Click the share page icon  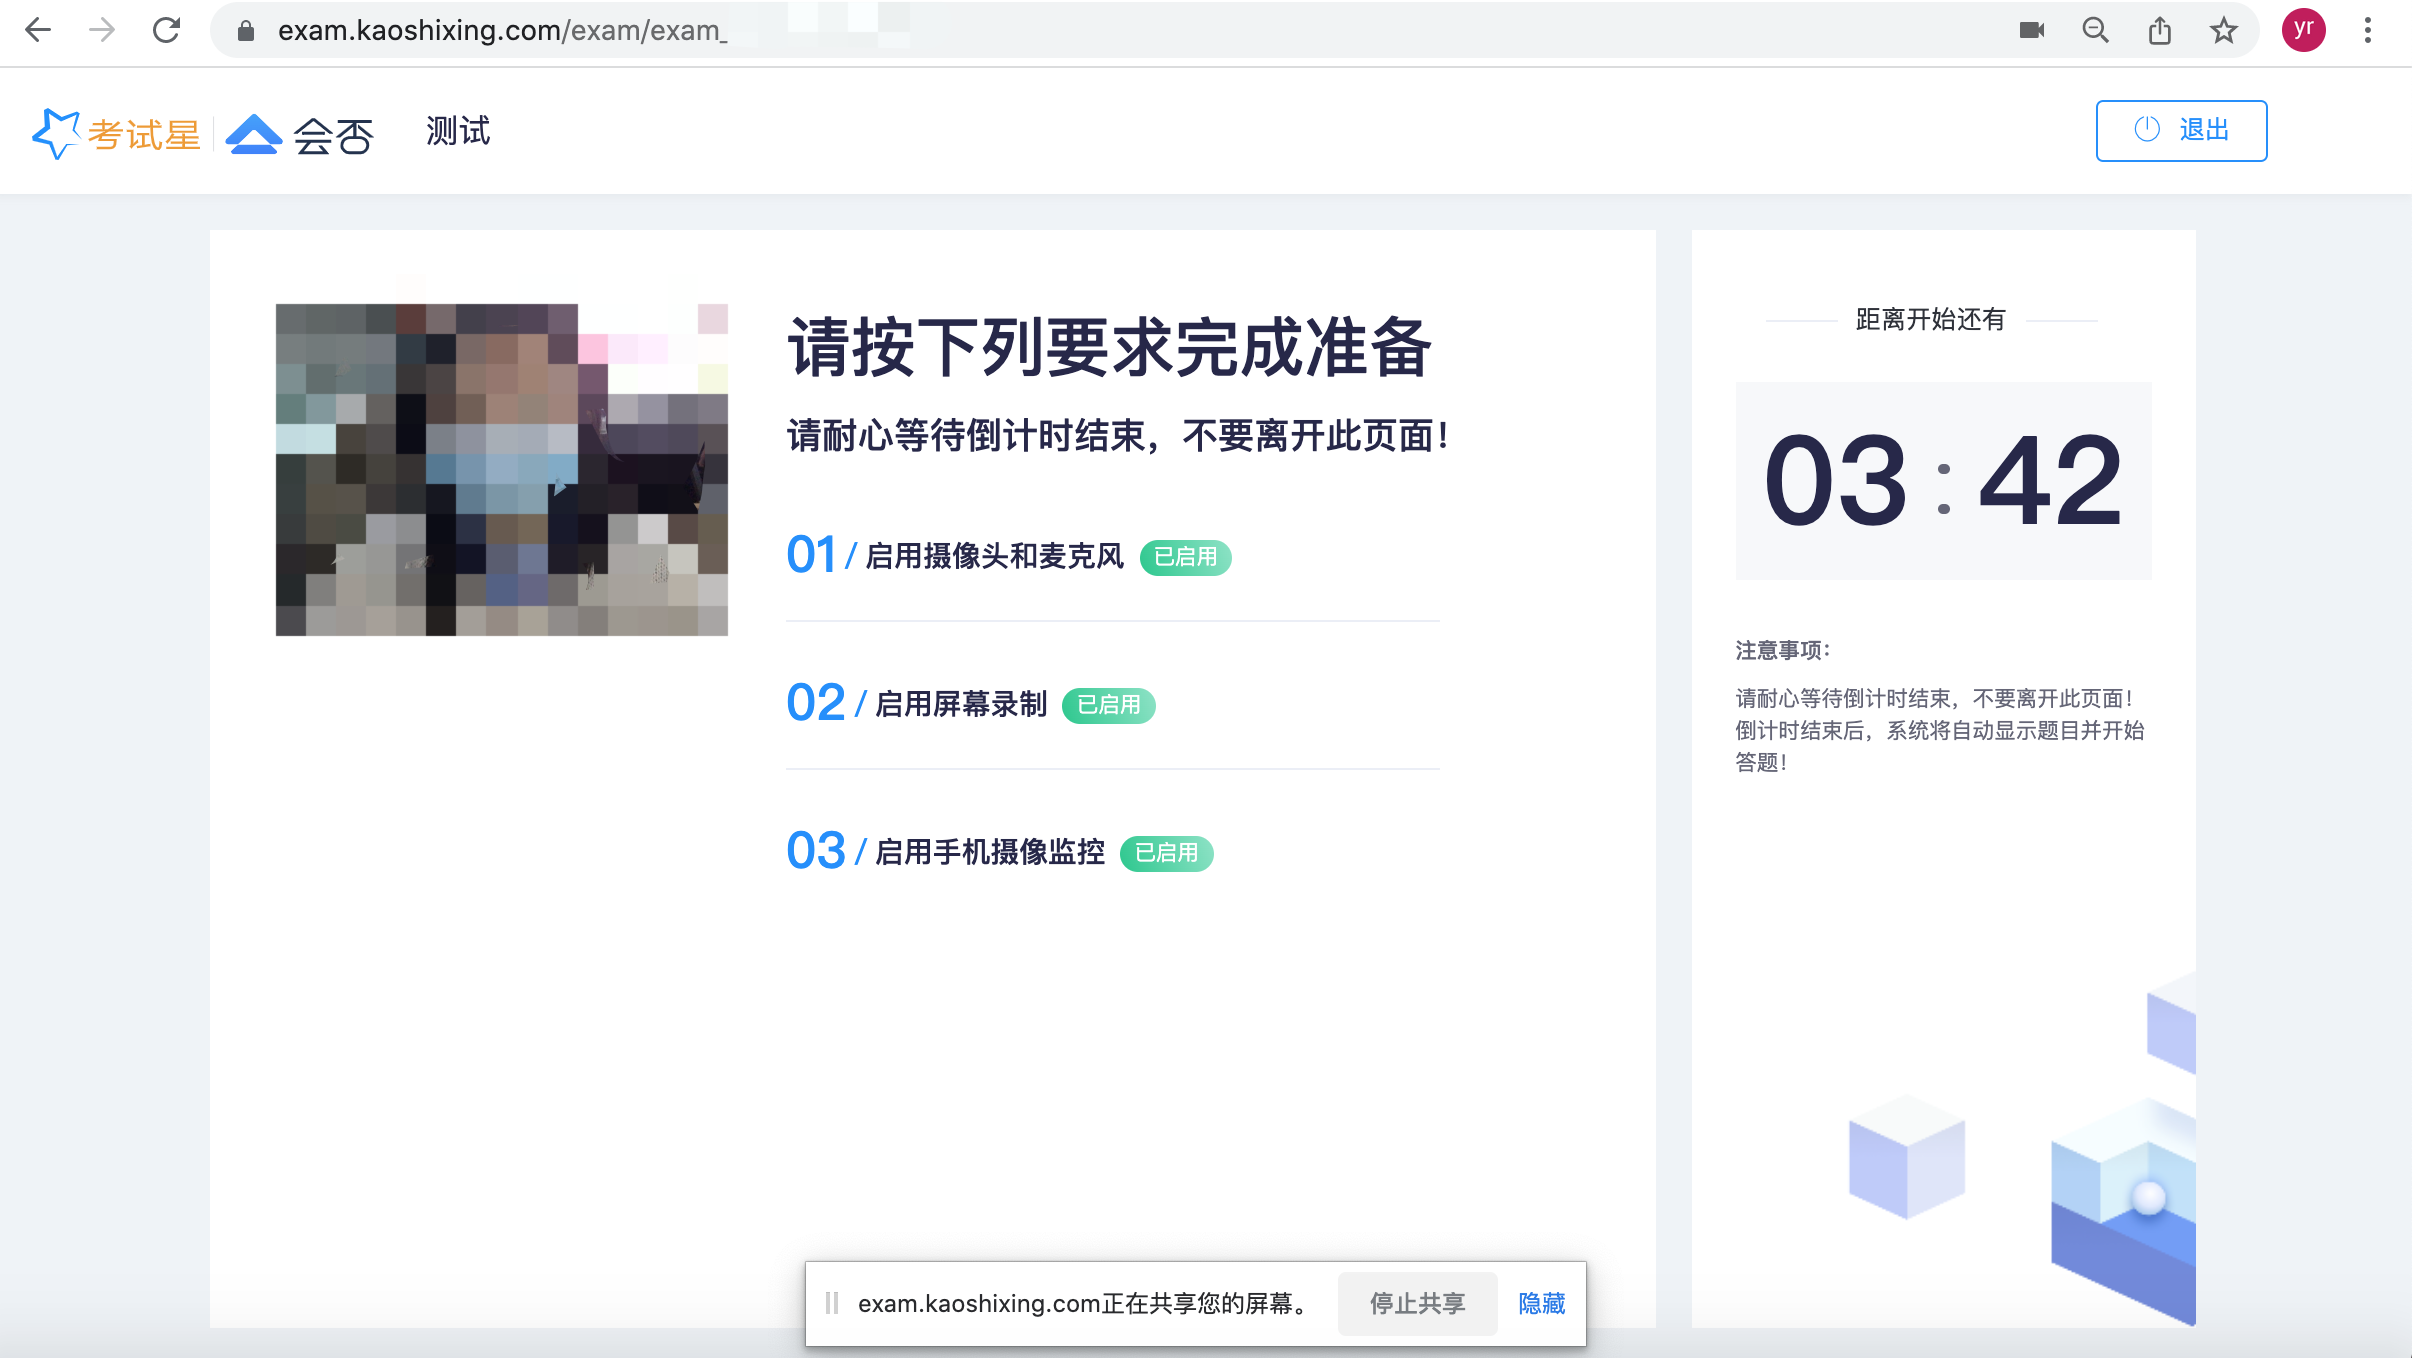point(2159,30)
